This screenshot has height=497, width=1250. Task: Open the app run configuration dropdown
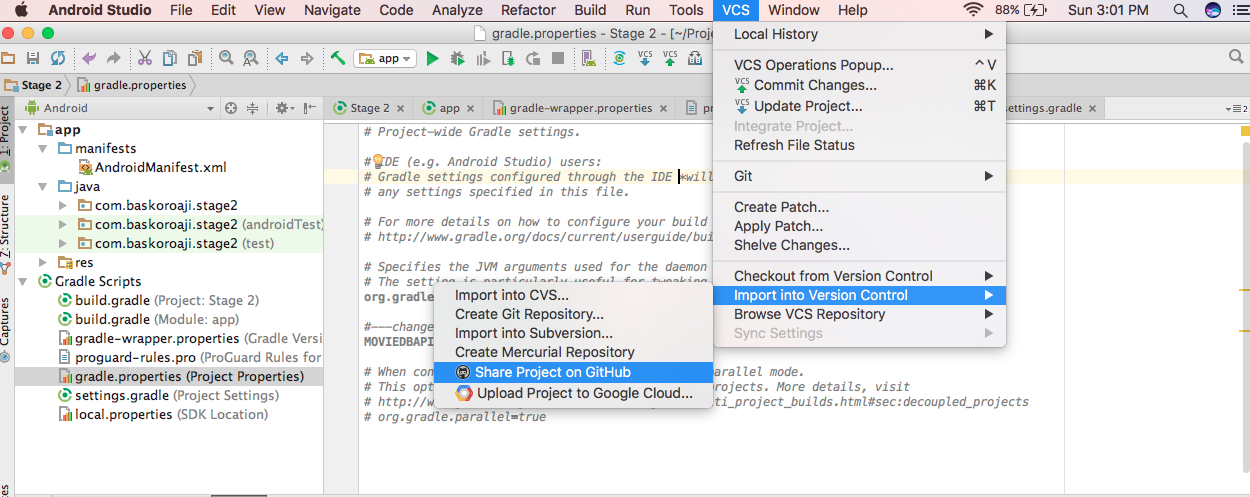[x=384, y=59]
